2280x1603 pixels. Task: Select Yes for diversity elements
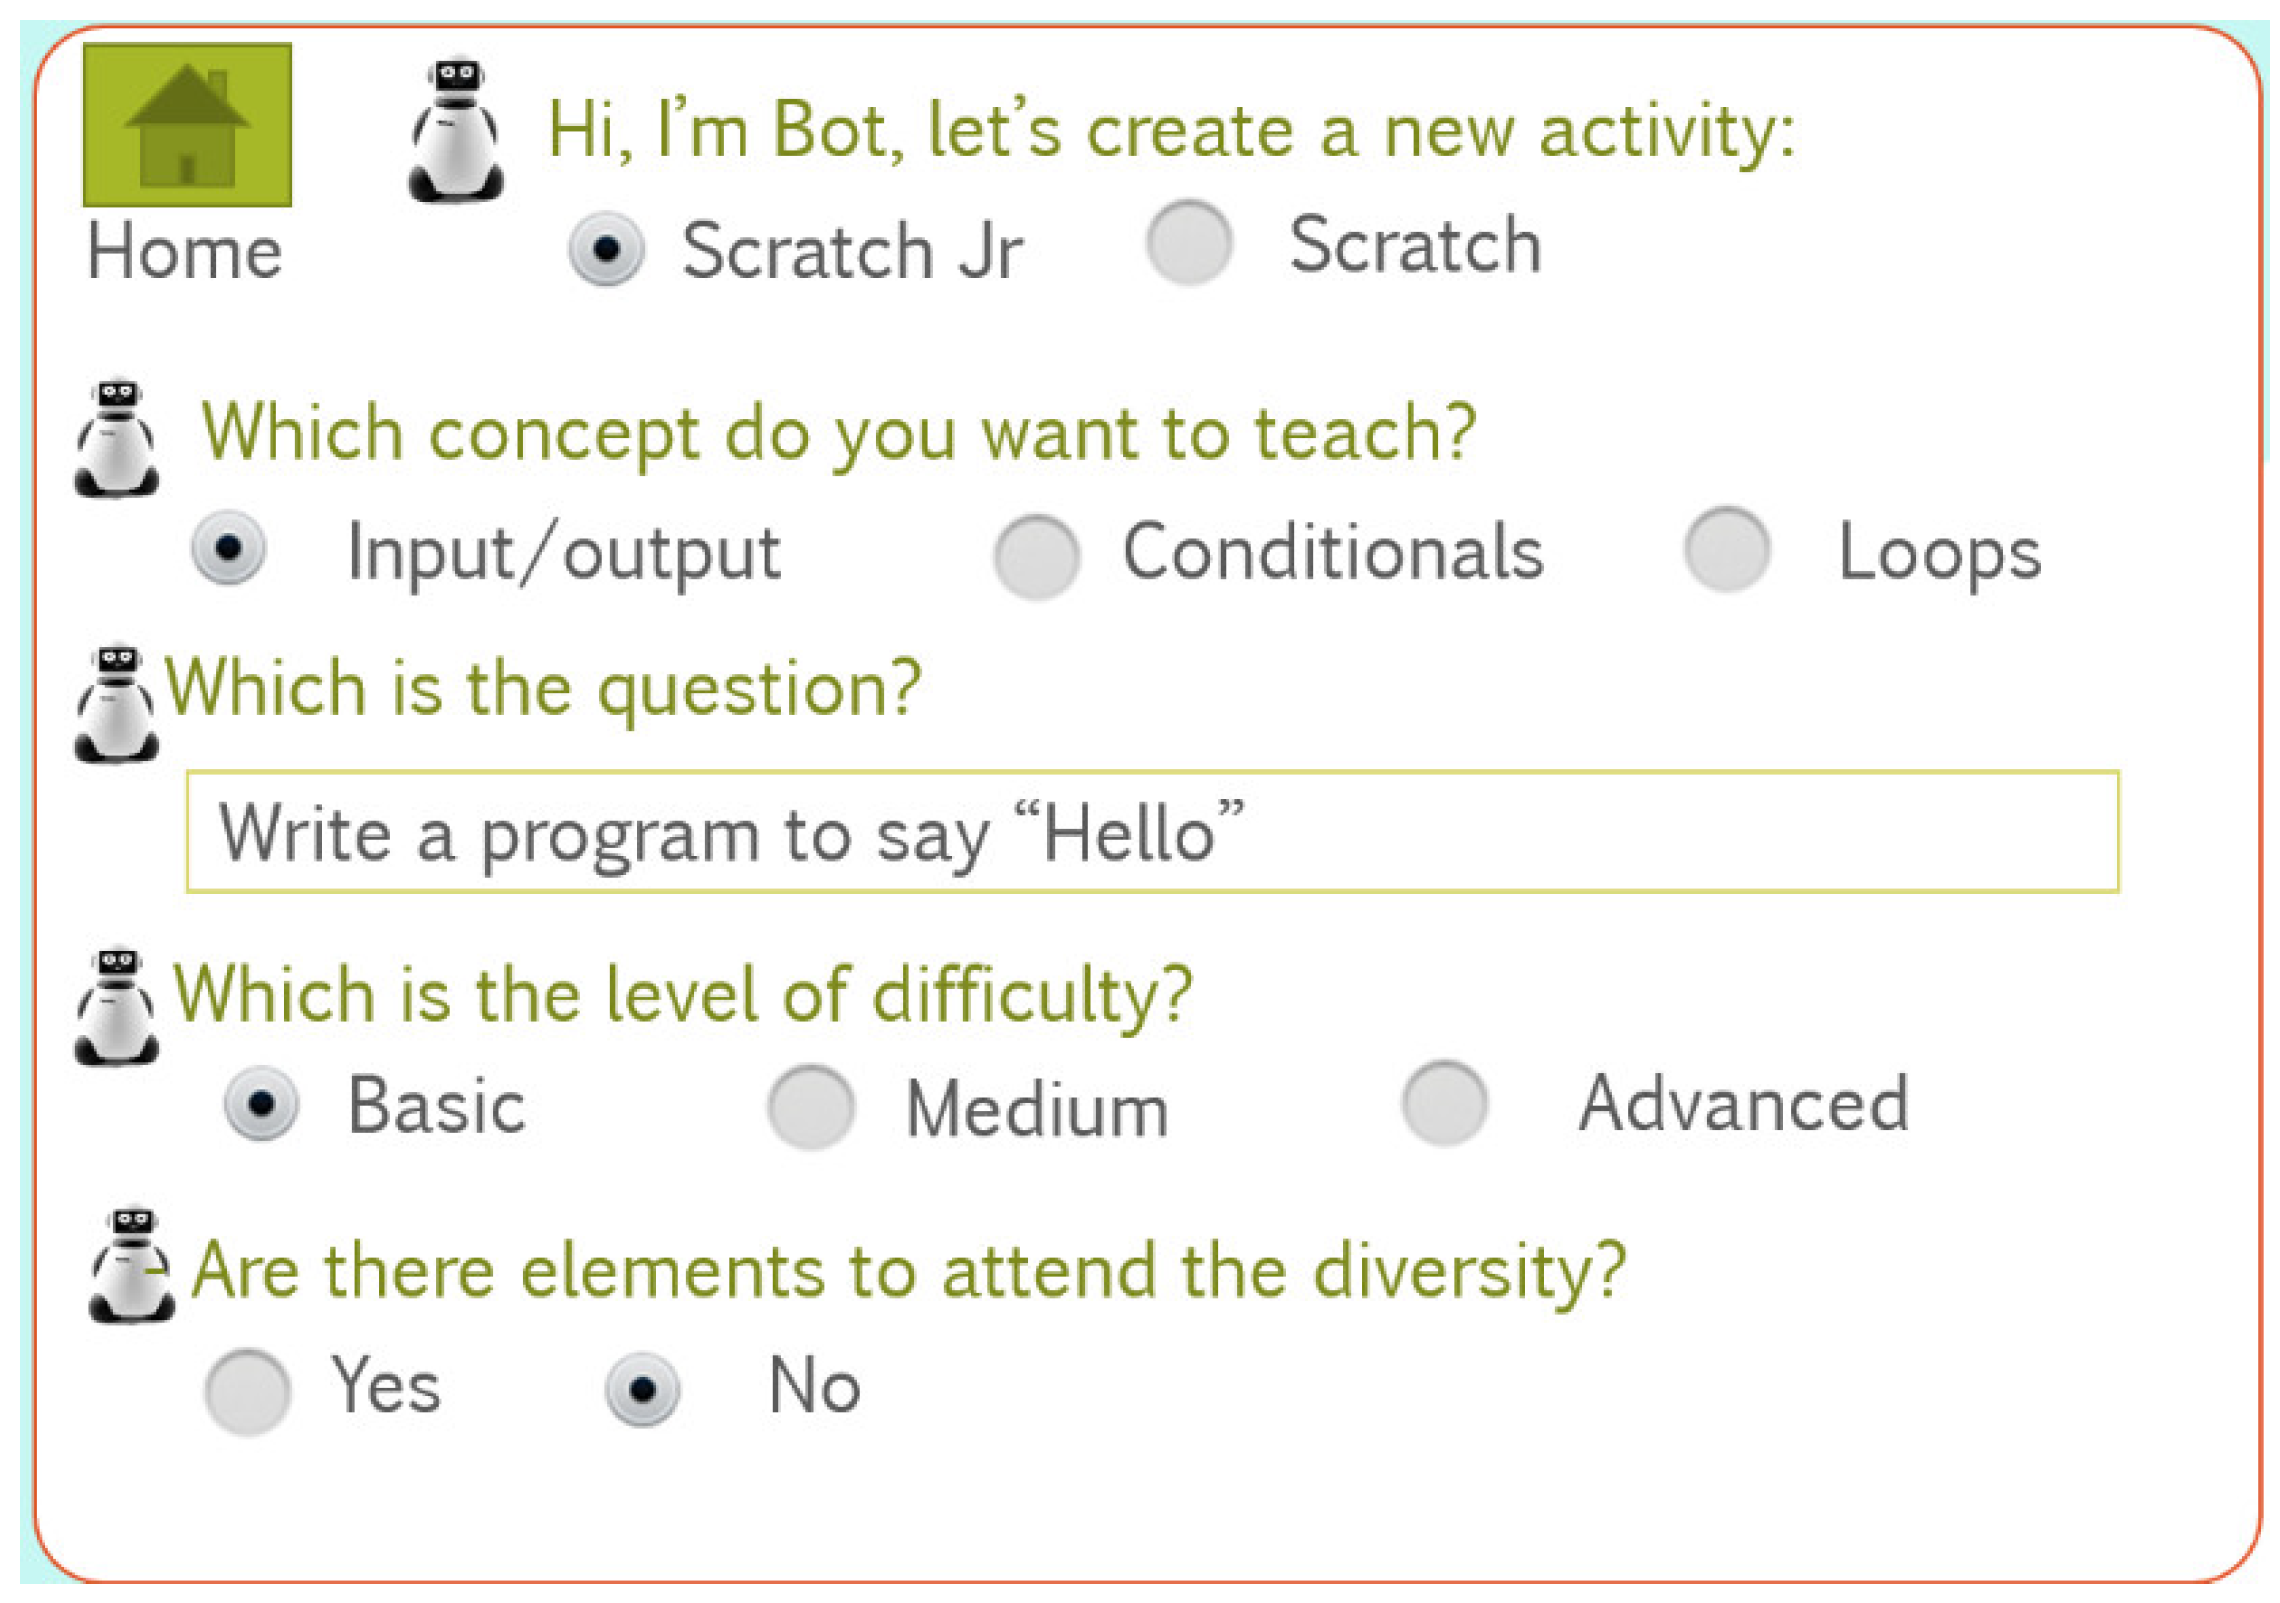click(x=247, y=1391)
